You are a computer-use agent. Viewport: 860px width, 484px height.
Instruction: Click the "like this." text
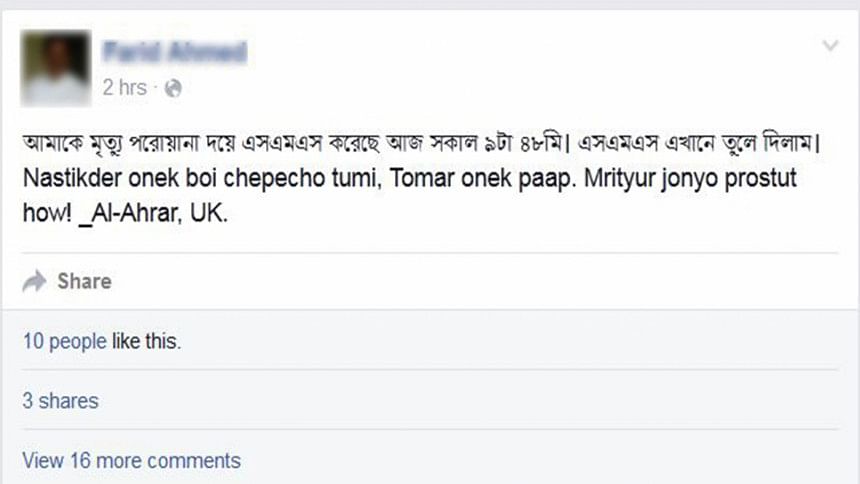(146, 341)
